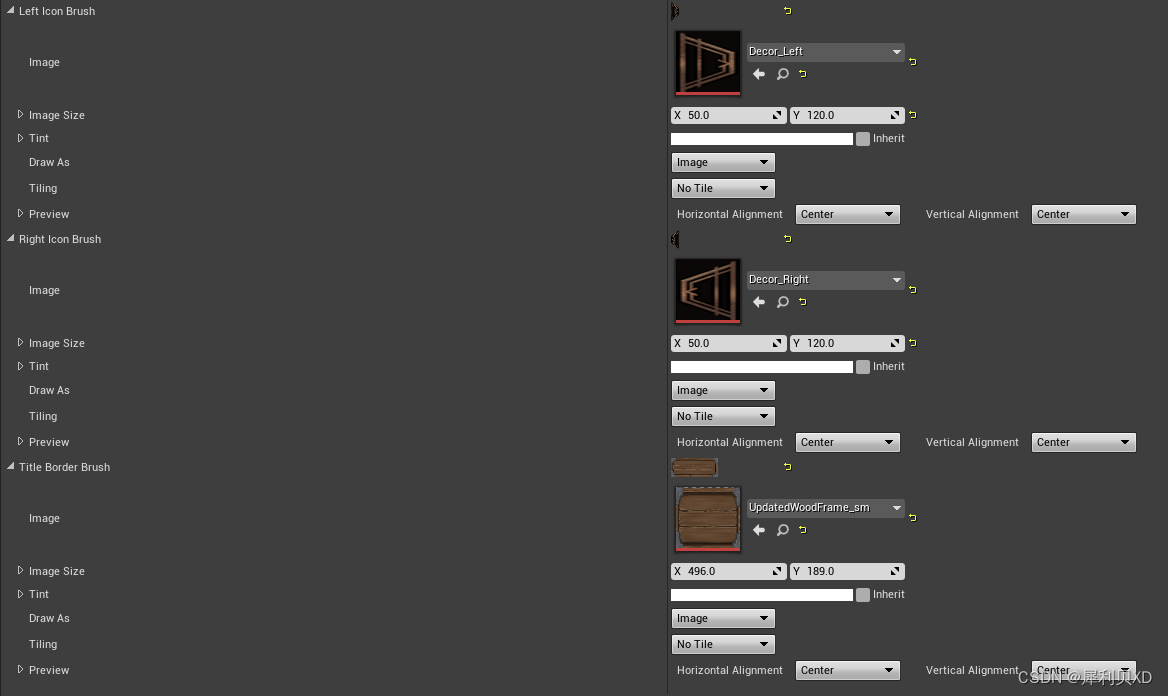Viewport: 1168px width, 696px height.
Task: Open Horizontal Alignment dropdown for Title Border Brush
Action: pyautogui.click(x=847, y=670)
